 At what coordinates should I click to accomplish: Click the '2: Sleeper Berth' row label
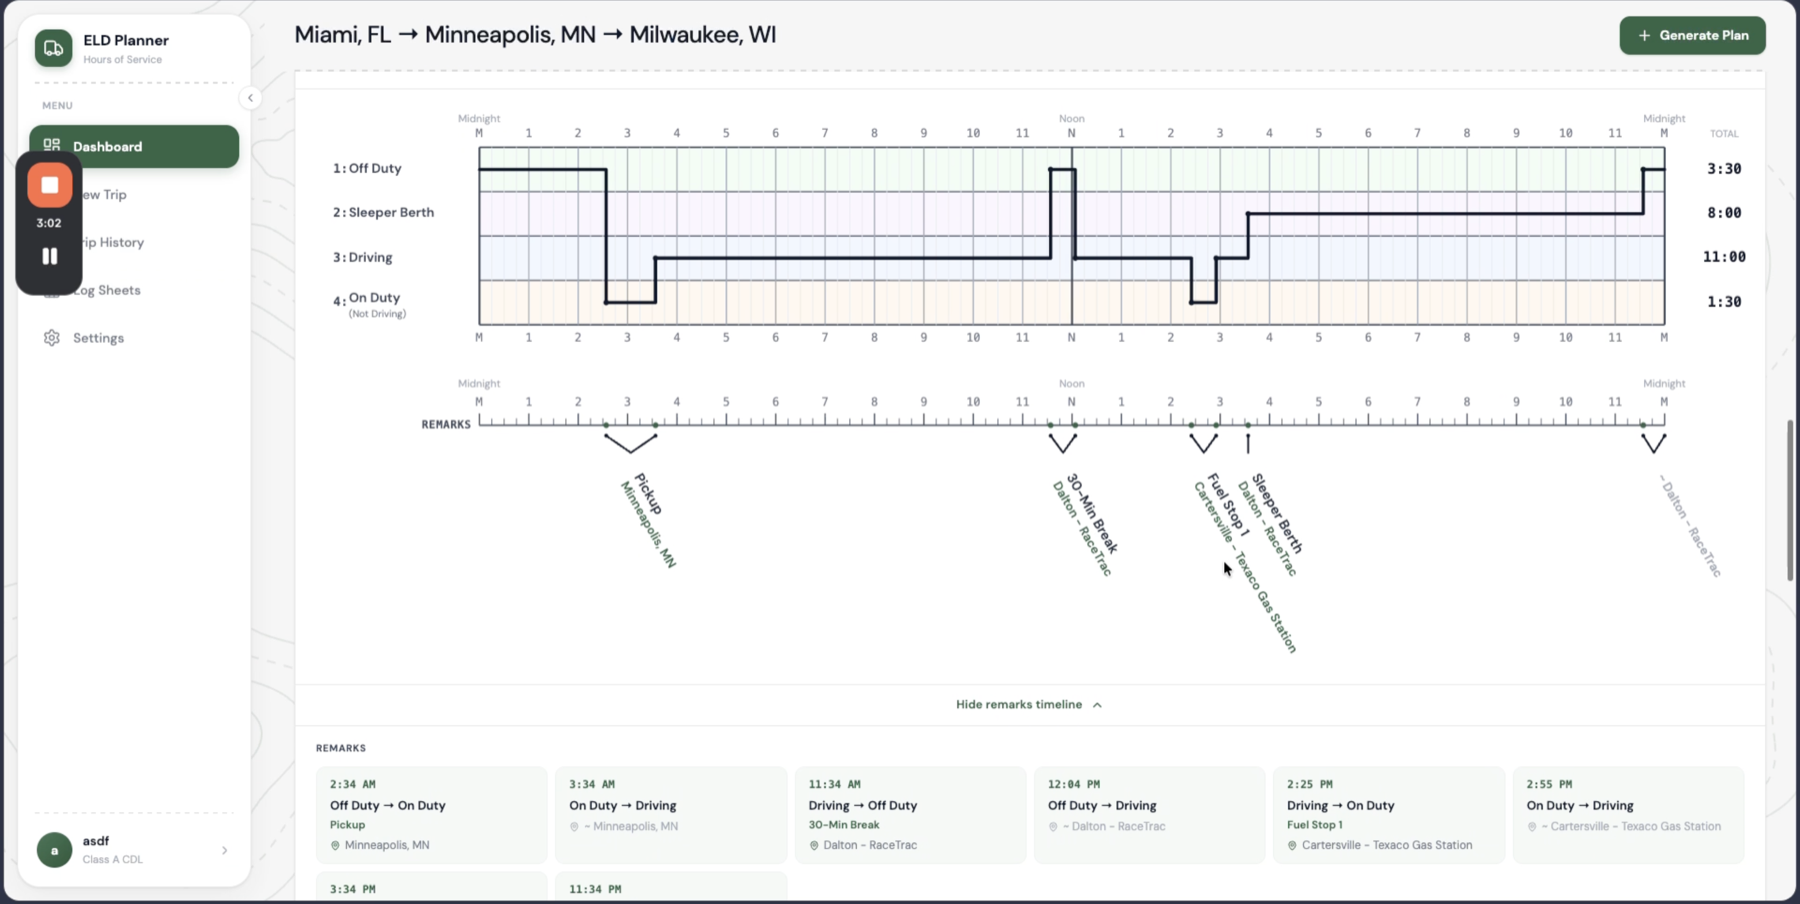(384, 213)
